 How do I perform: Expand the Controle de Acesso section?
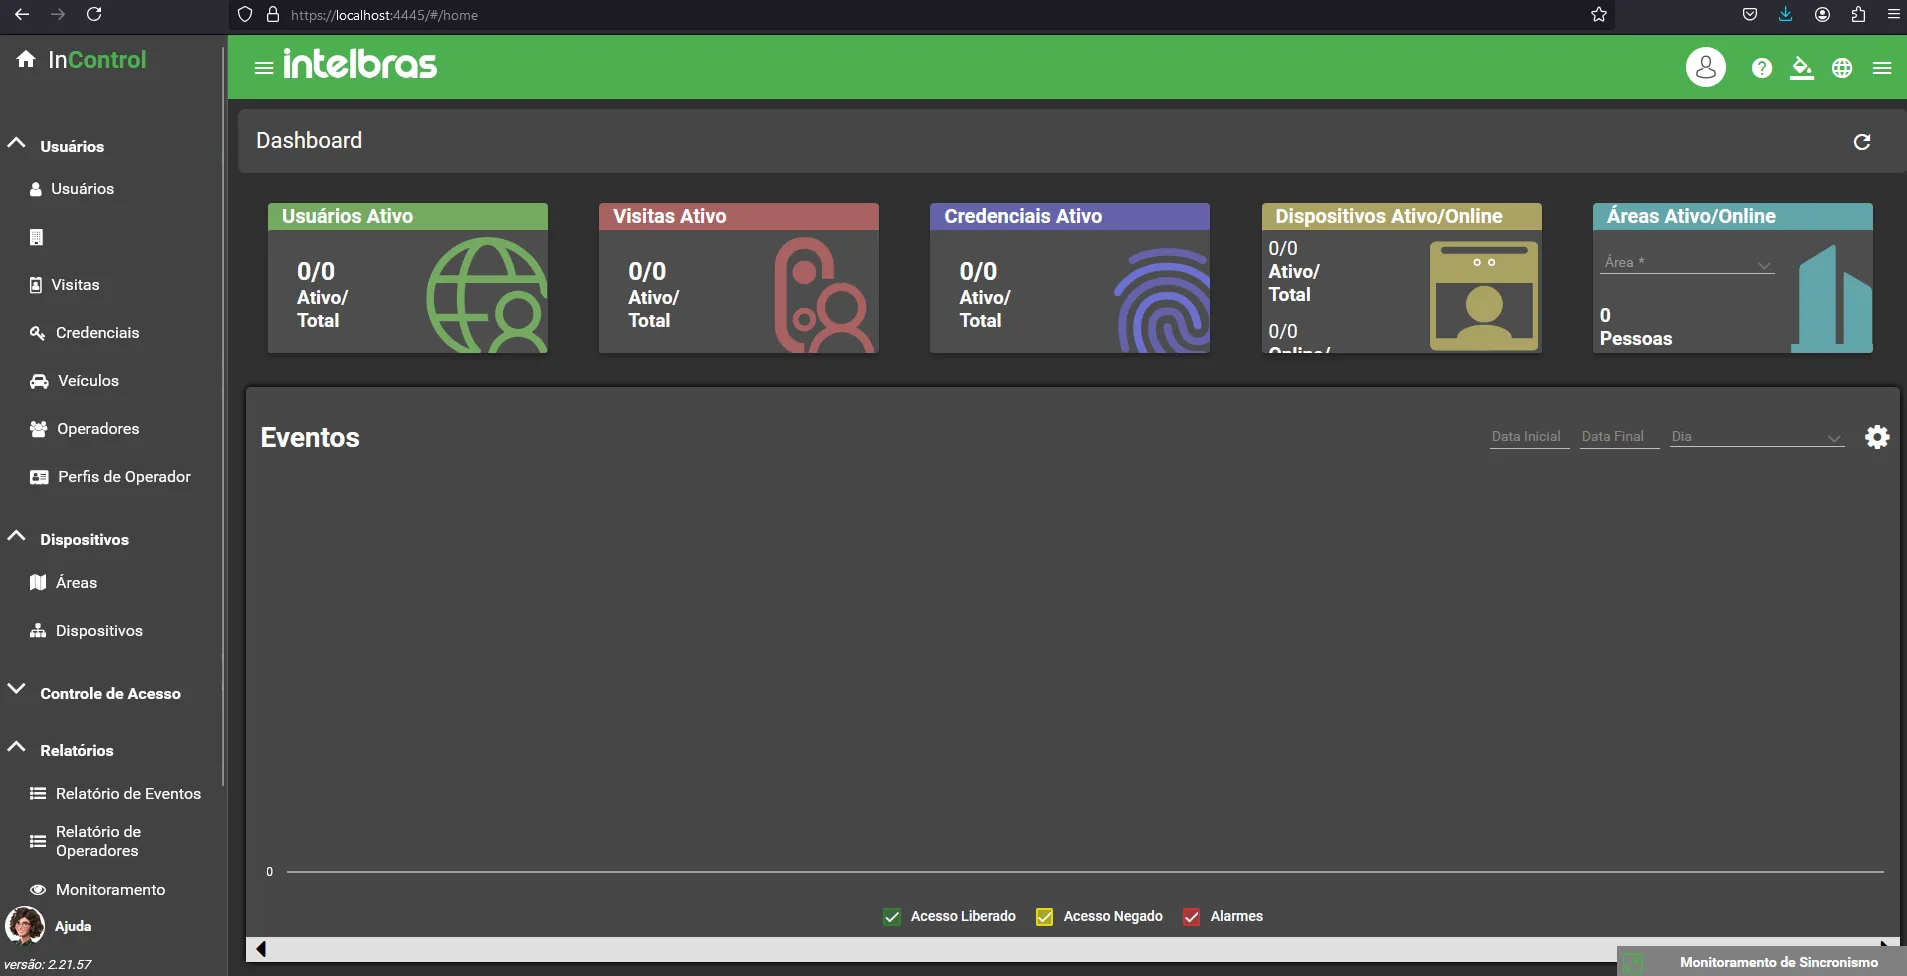coord(110,693)
